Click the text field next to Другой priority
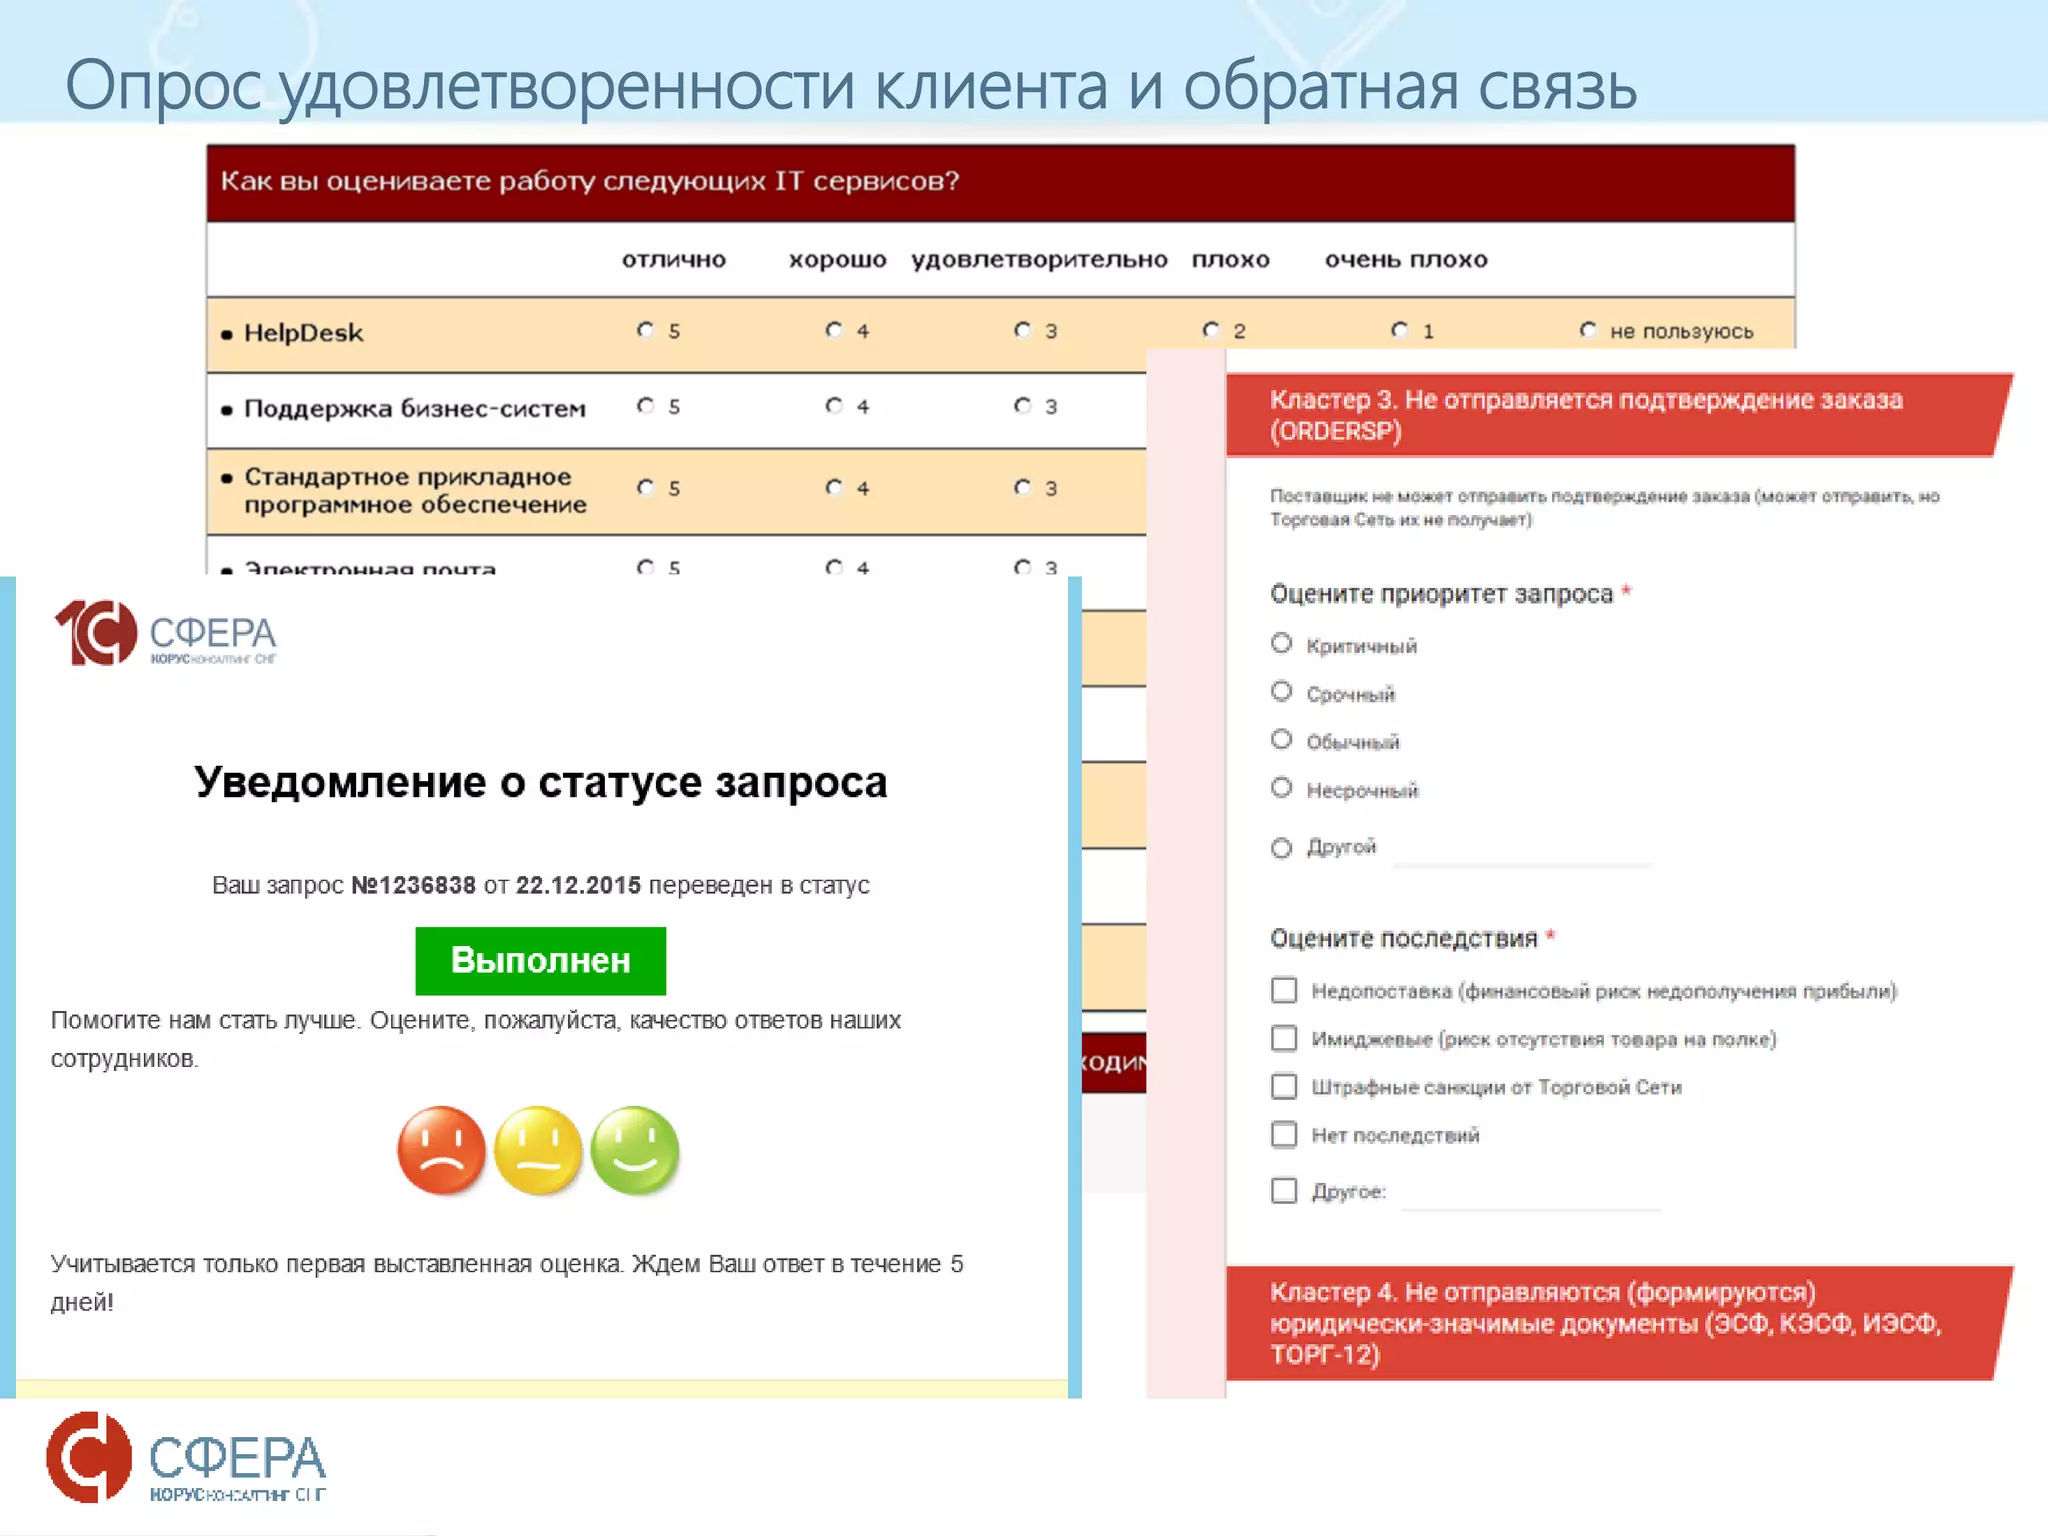The height and width of the screenshot is (1536, 2048). click(1522, 850)
